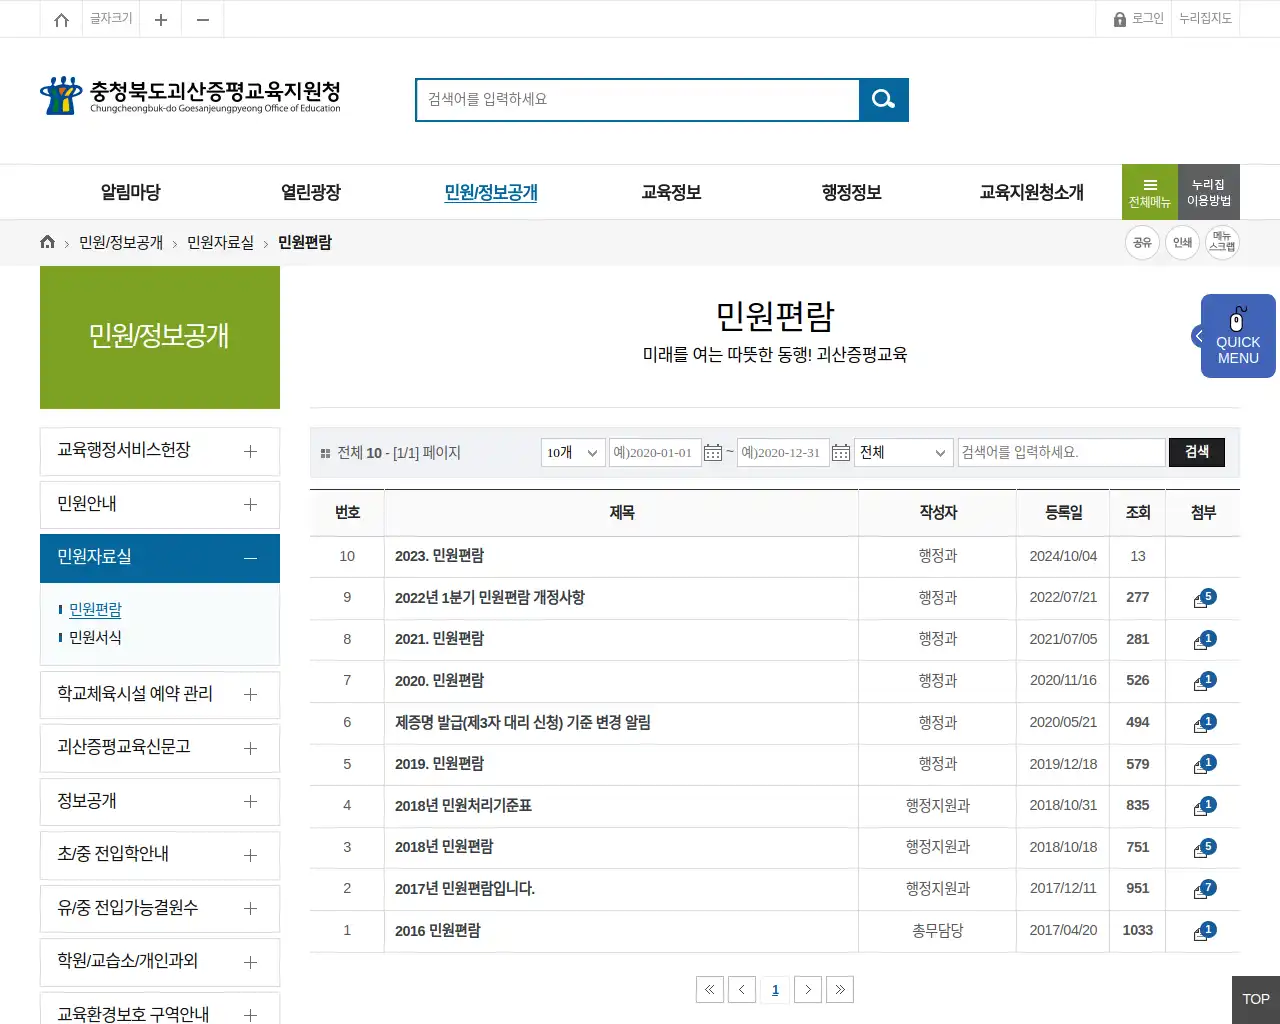Expand 민원안내 sidebar section

click(x=160, y=504)
